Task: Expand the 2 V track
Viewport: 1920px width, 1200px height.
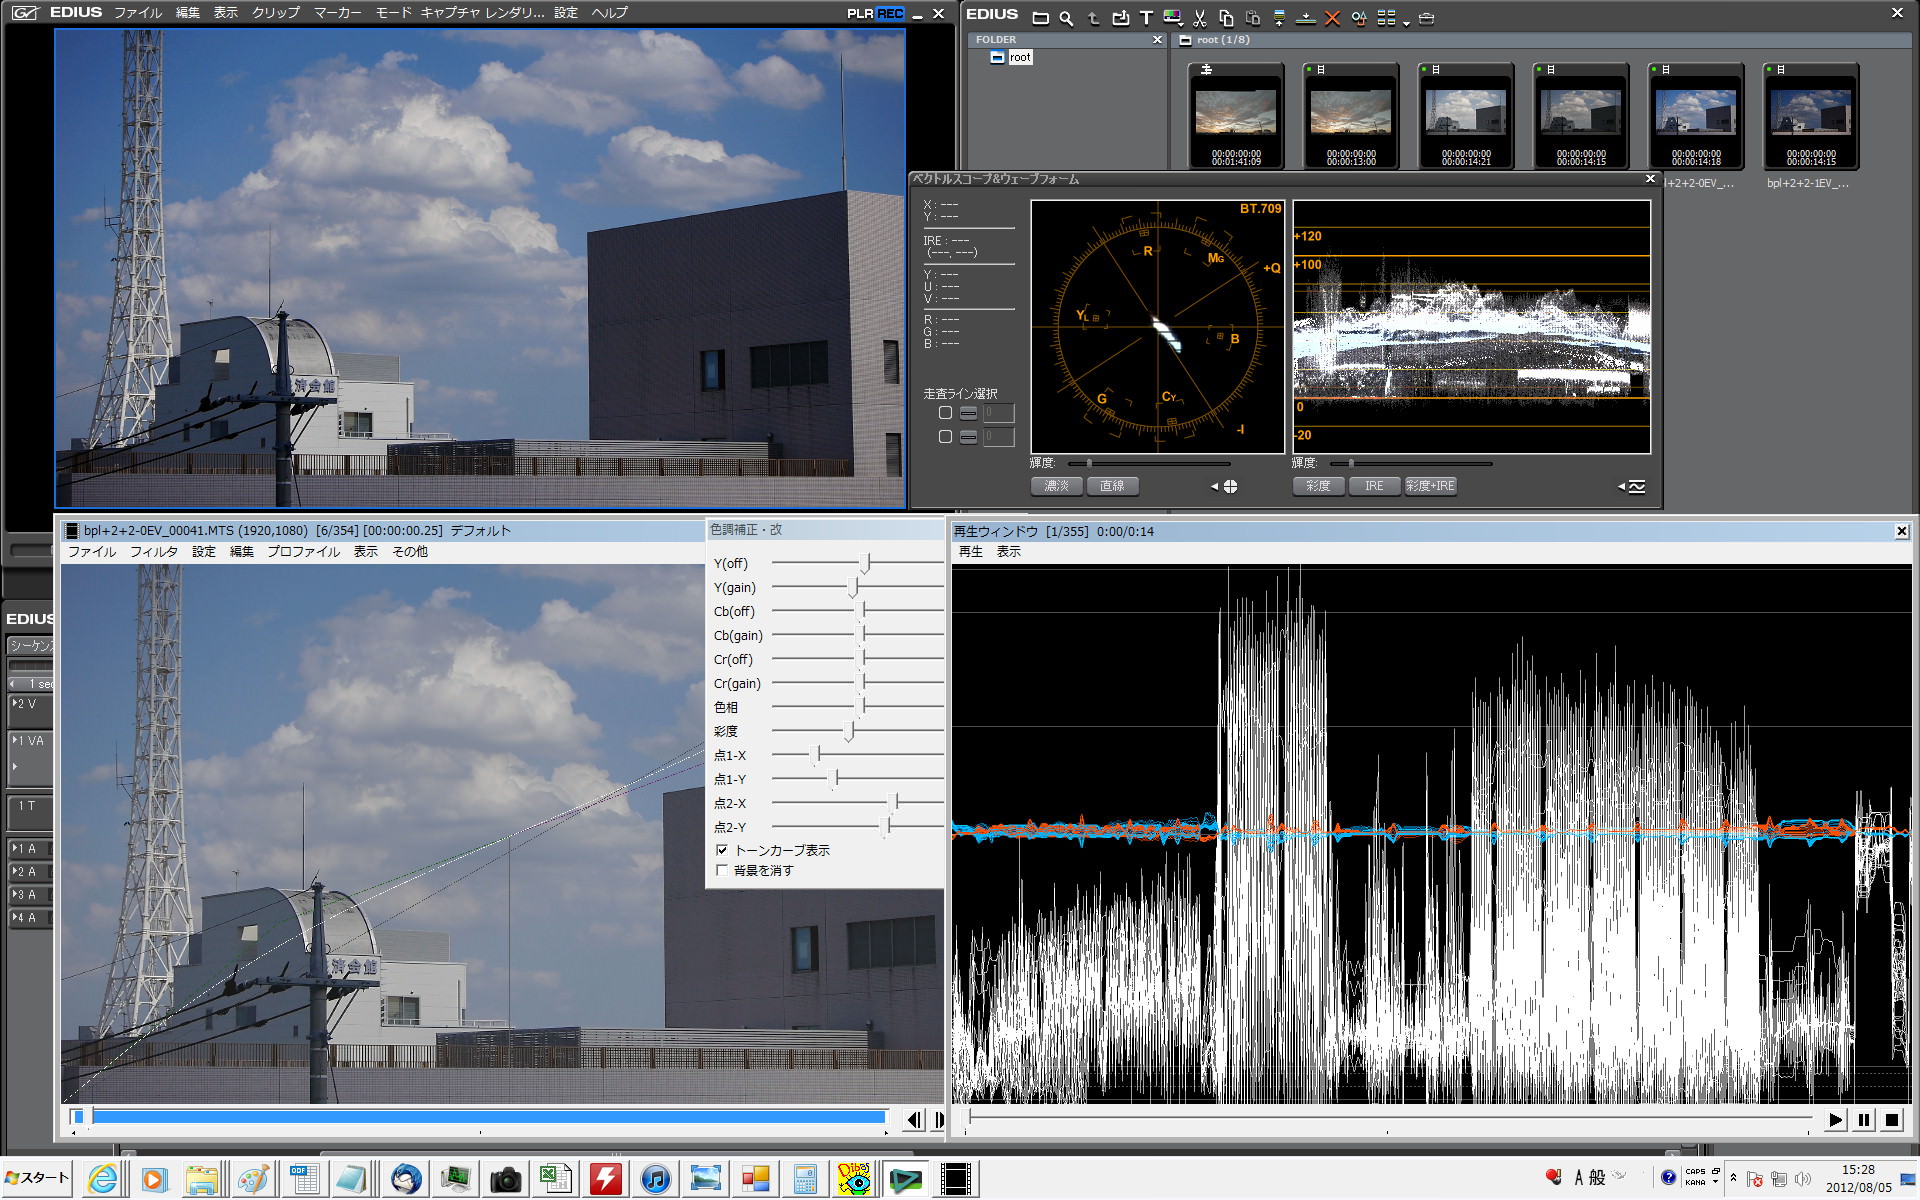Action: [x=14, y=704]
